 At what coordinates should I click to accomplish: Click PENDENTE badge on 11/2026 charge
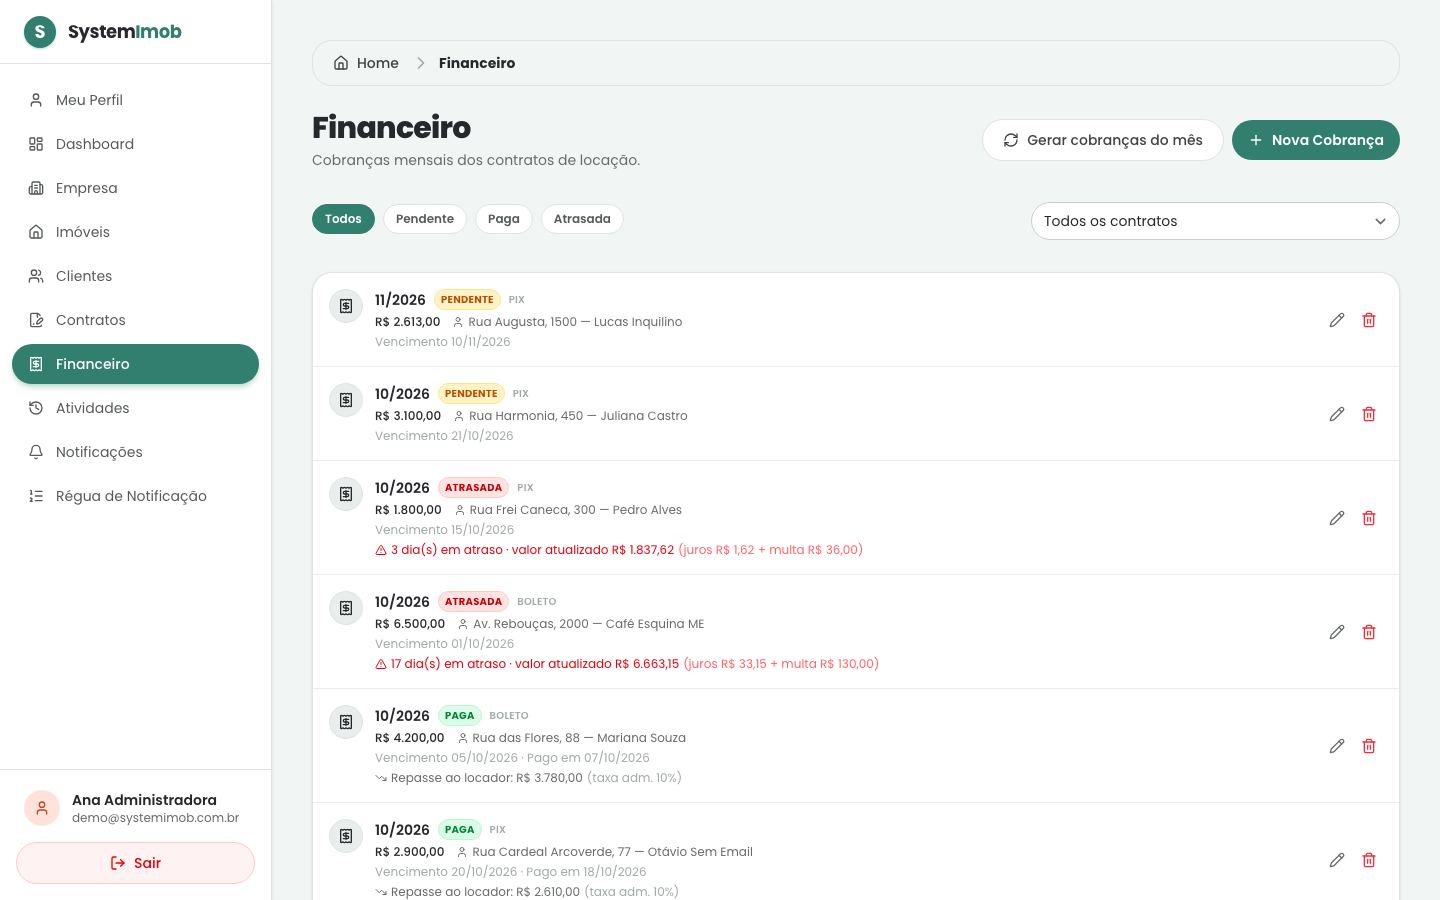pos(467,300)
